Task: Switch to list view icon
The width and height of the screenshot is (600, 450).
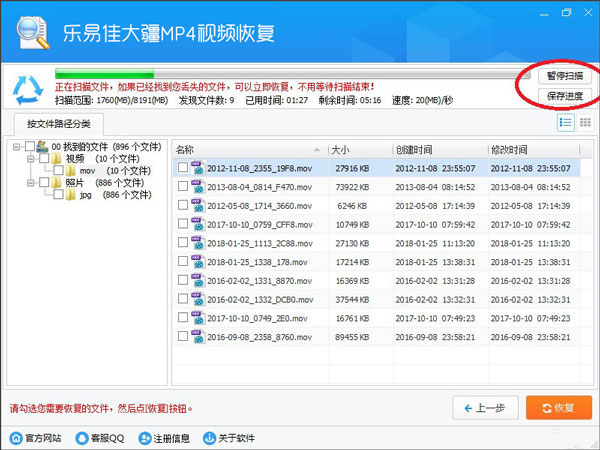Action: [x=565, y=122]
